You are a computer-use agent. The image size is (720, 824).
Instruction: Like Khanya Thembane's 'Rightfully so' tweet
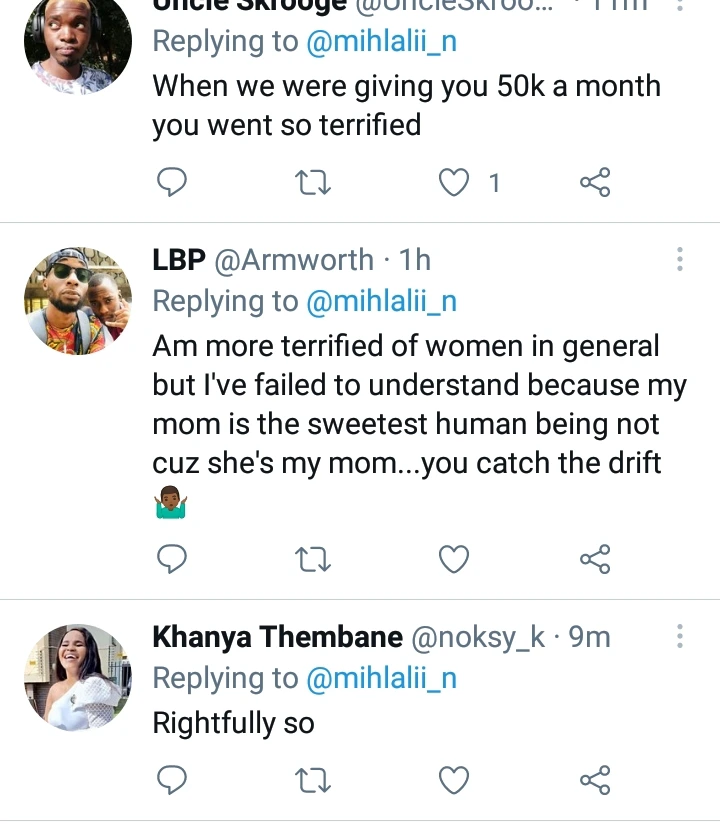click(x=454, y=780)
